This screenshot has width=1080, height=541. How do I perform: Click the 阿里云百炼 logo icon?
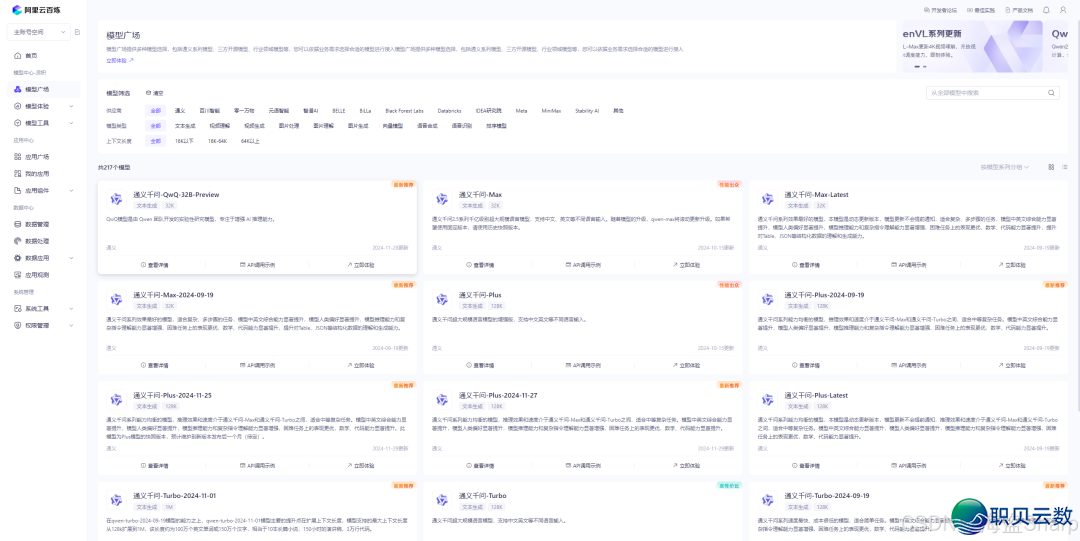click(x=17, y=10)
